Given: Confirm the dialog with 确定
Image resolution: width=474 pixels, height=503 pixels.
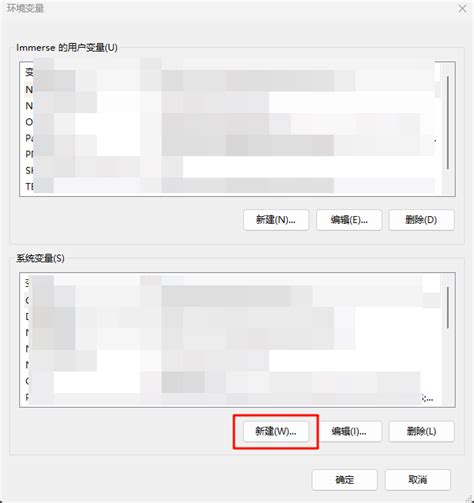Looking at the screenshot, I should pos(345,480).
